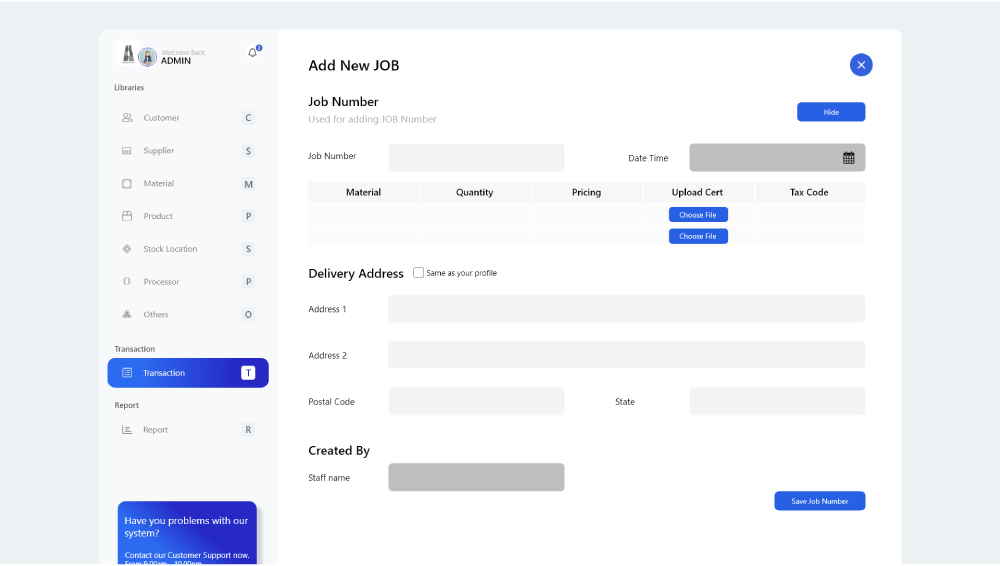Click the Report chart icon in sidebar

pos(127,430)
